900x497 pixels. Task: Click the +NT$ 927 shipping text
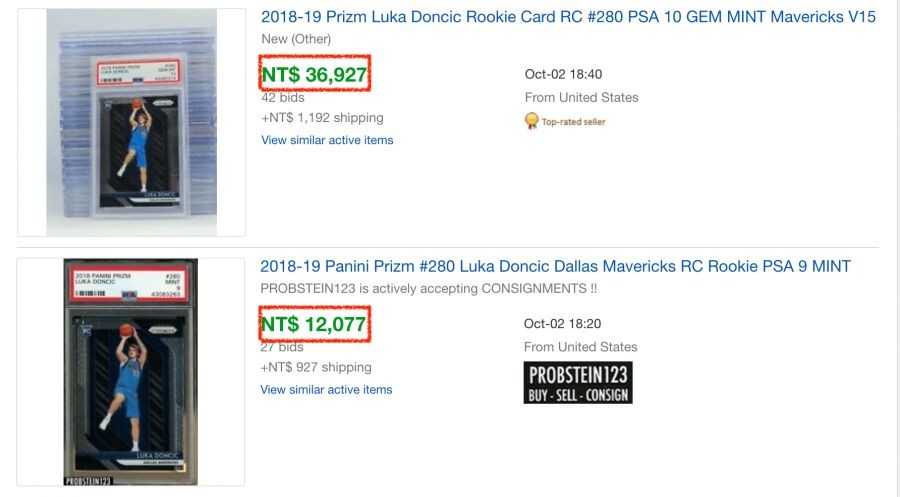point(316,367)
